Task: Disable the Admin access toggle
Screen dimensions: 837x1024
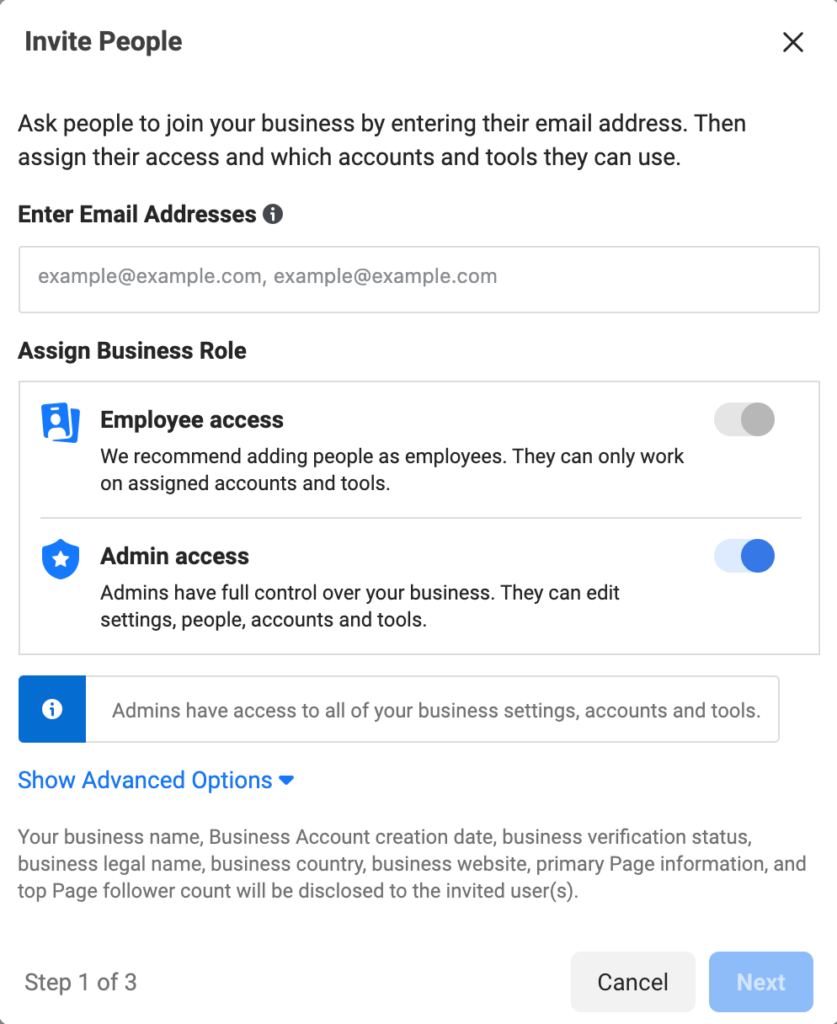Action: (x=744, y=556)
